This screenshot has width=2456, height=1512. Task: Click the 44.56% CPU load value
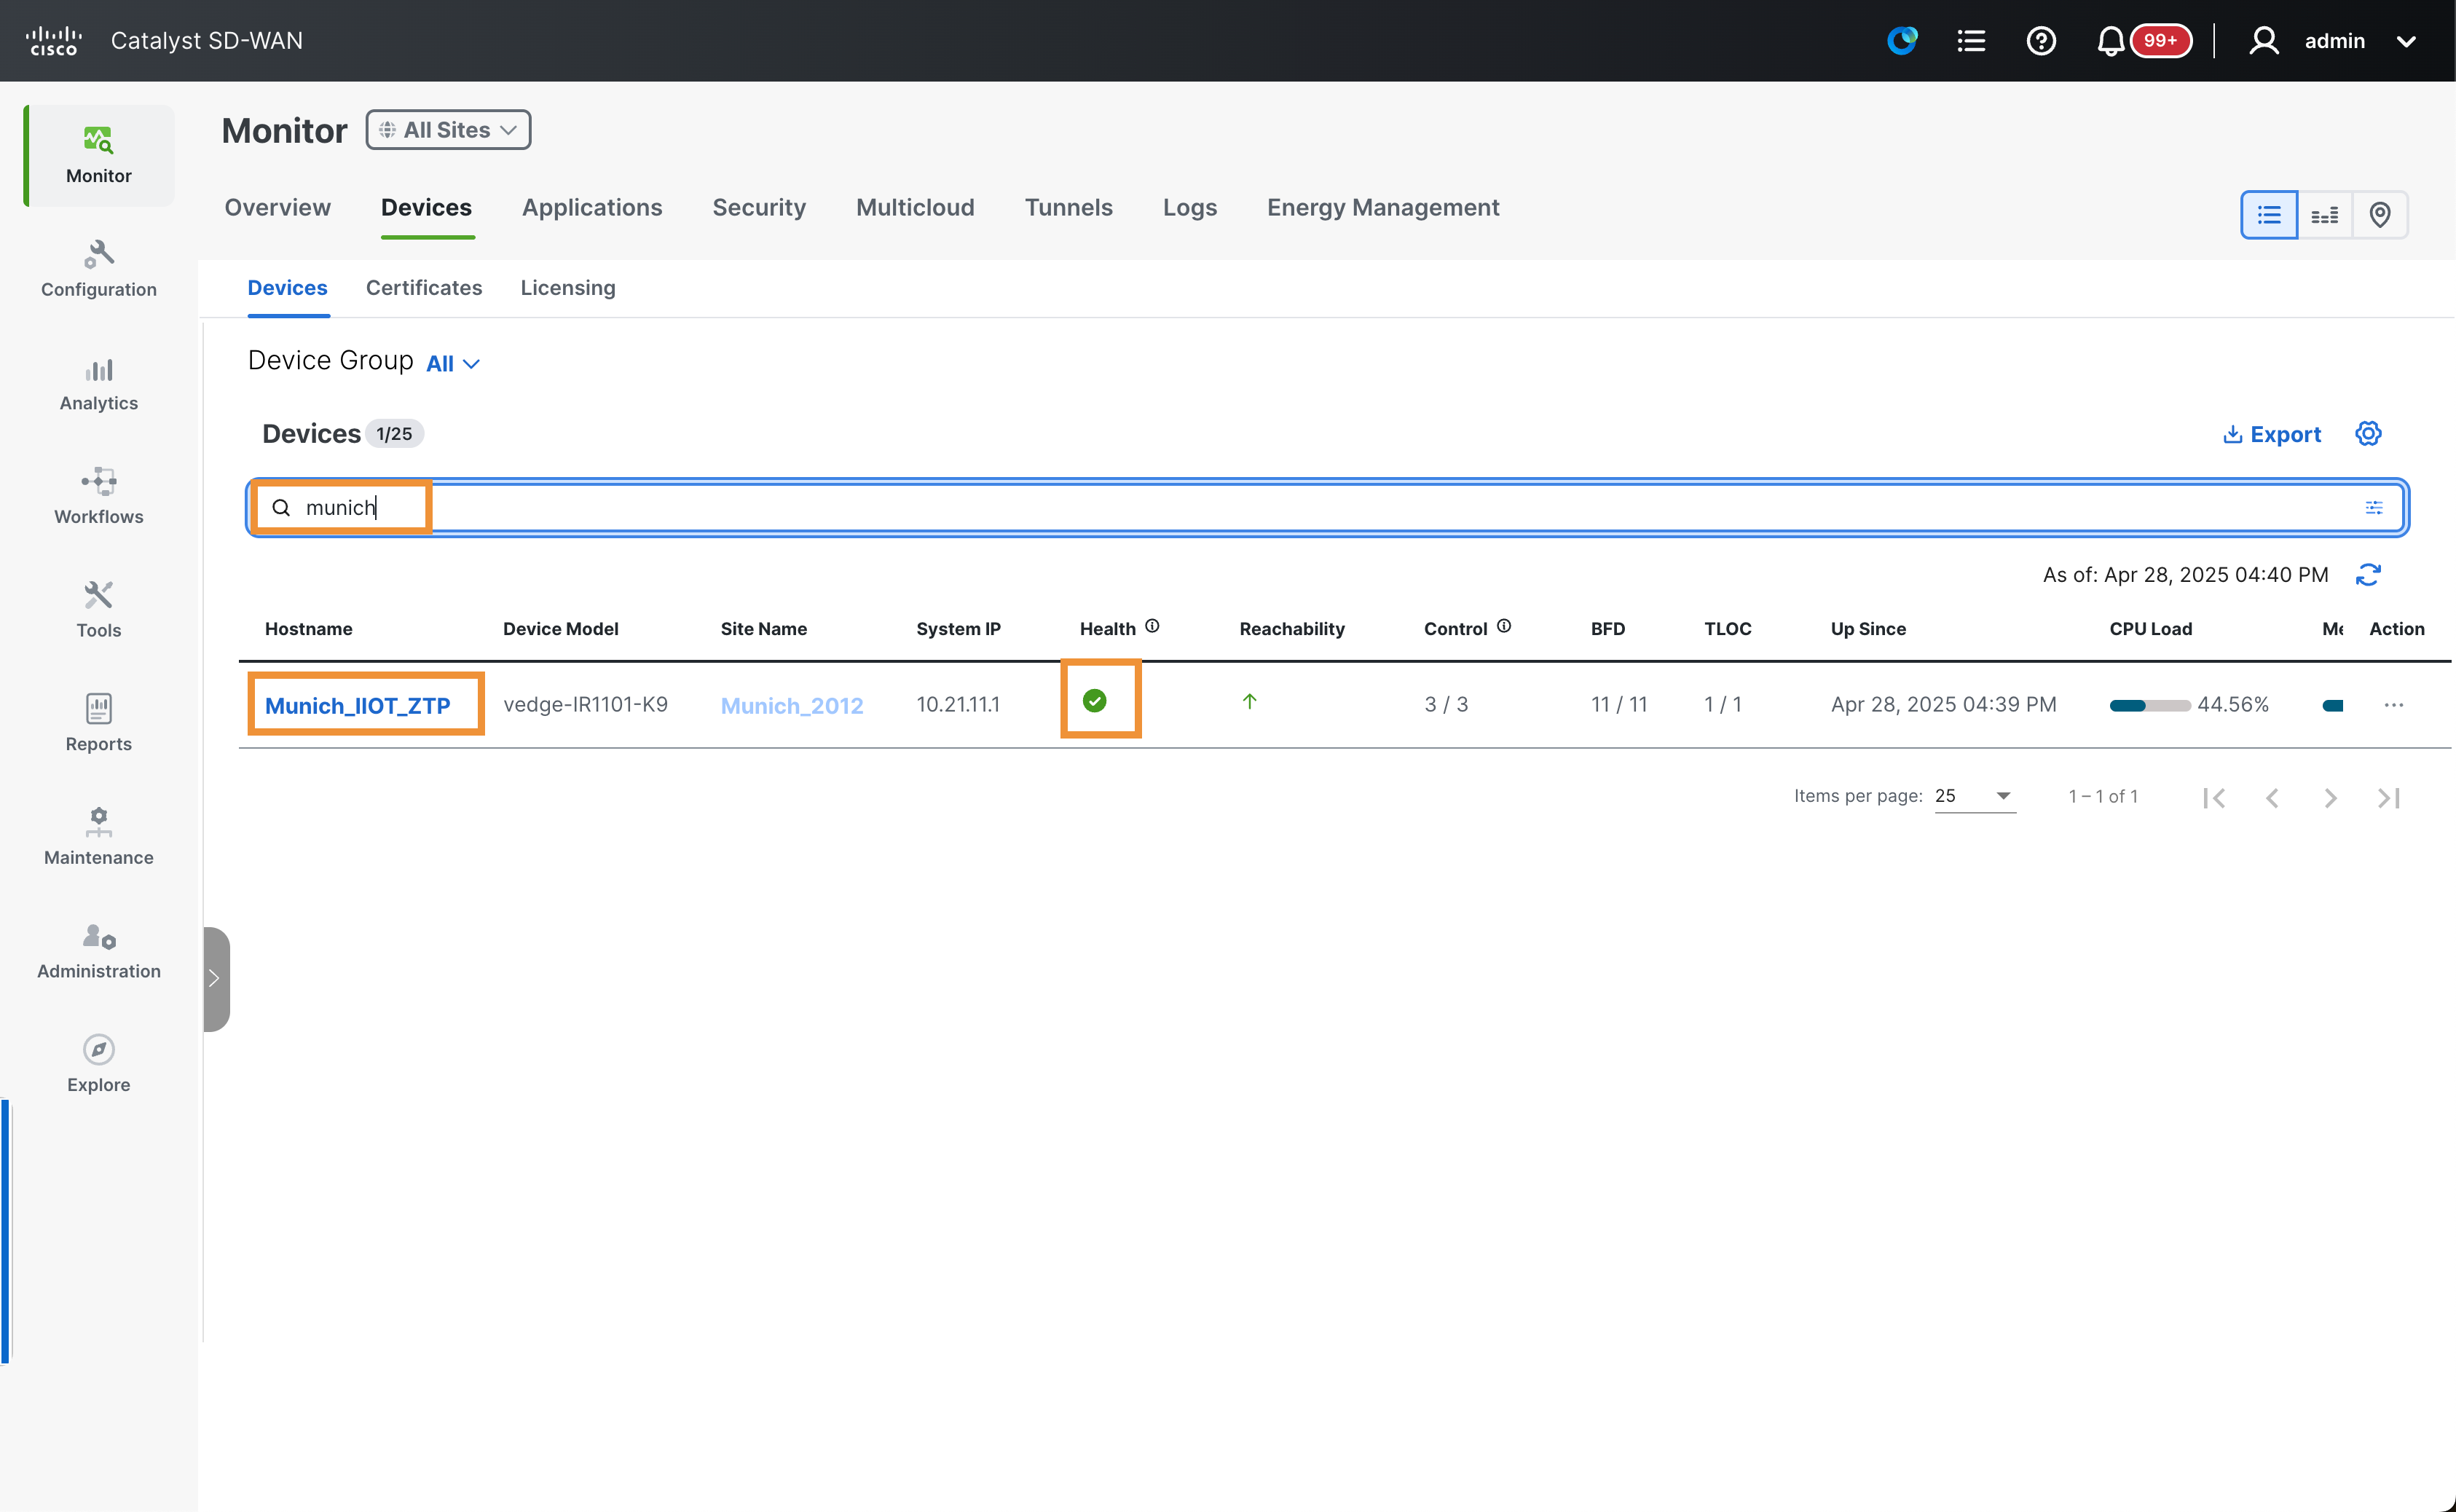point(2233,704)
